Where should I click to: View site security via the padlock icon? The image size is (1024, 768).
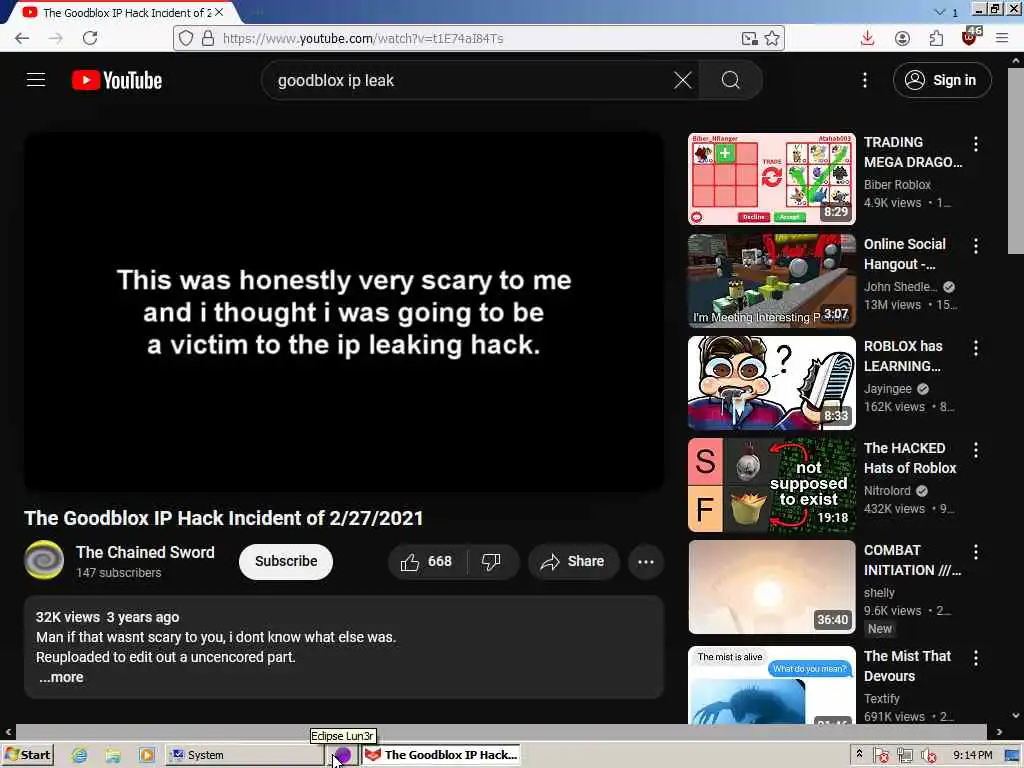[x=208, y=39]
